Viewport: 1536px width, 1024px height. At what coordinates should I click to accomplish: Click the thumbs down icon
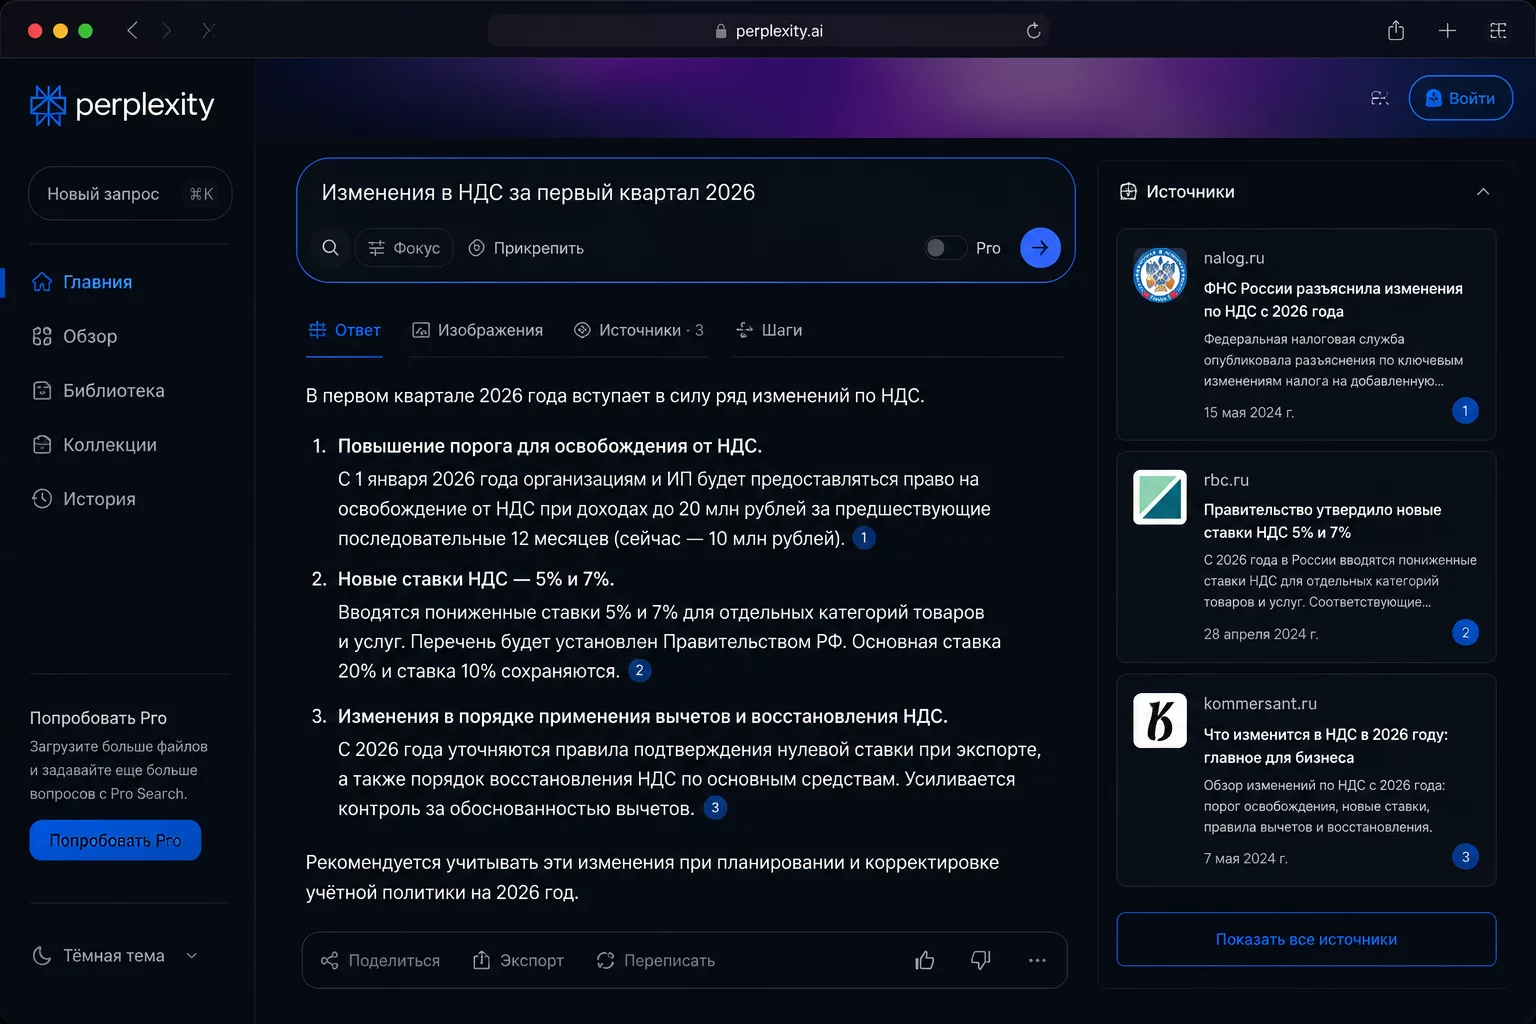click(981, 960)
